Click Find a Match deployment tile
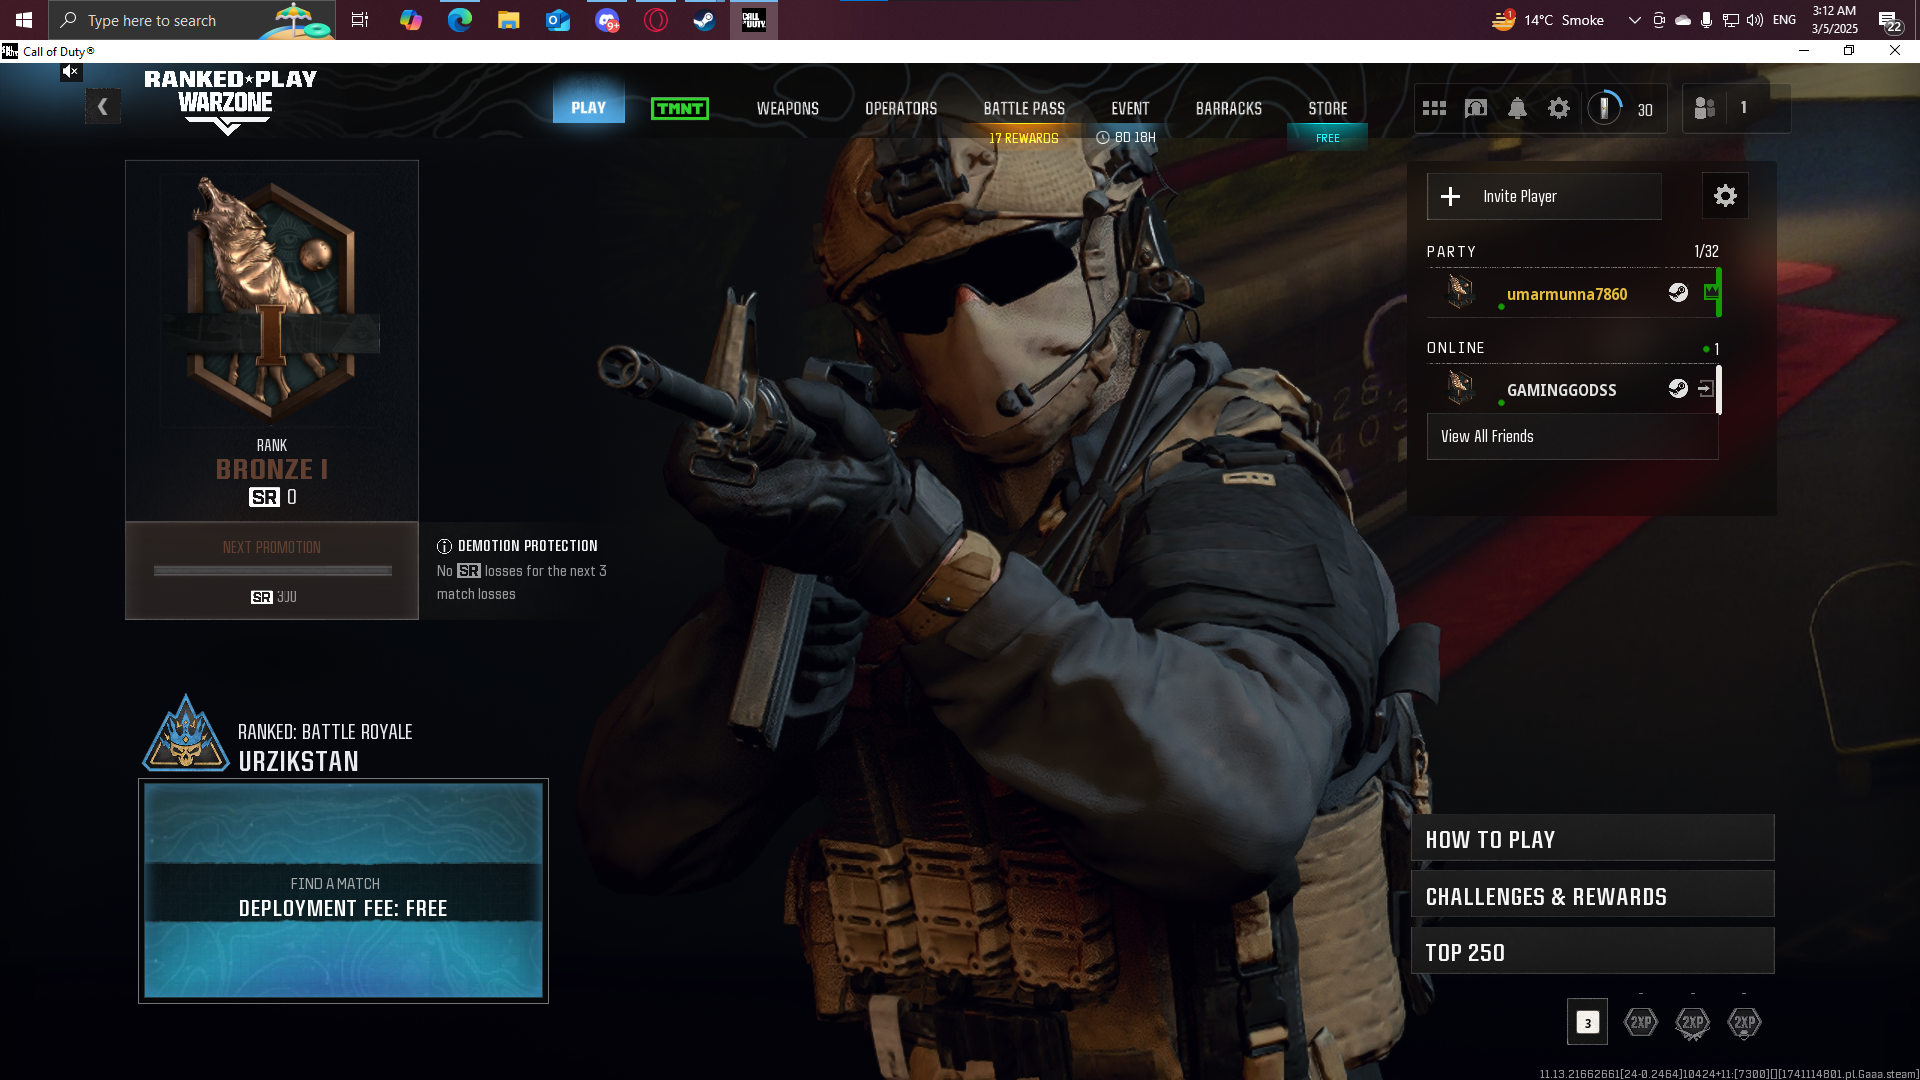 343,890
